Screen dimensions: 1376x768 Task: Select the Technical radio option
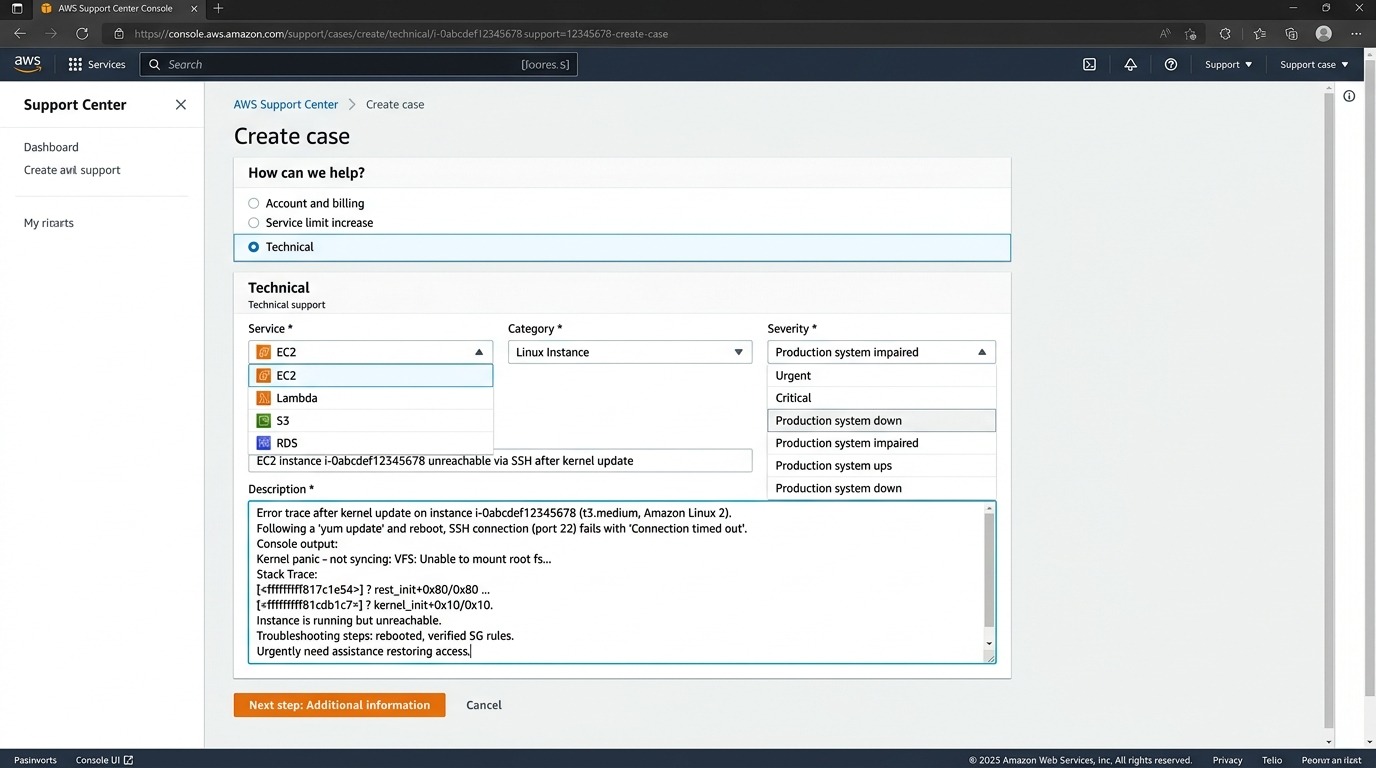pos(253,247)
